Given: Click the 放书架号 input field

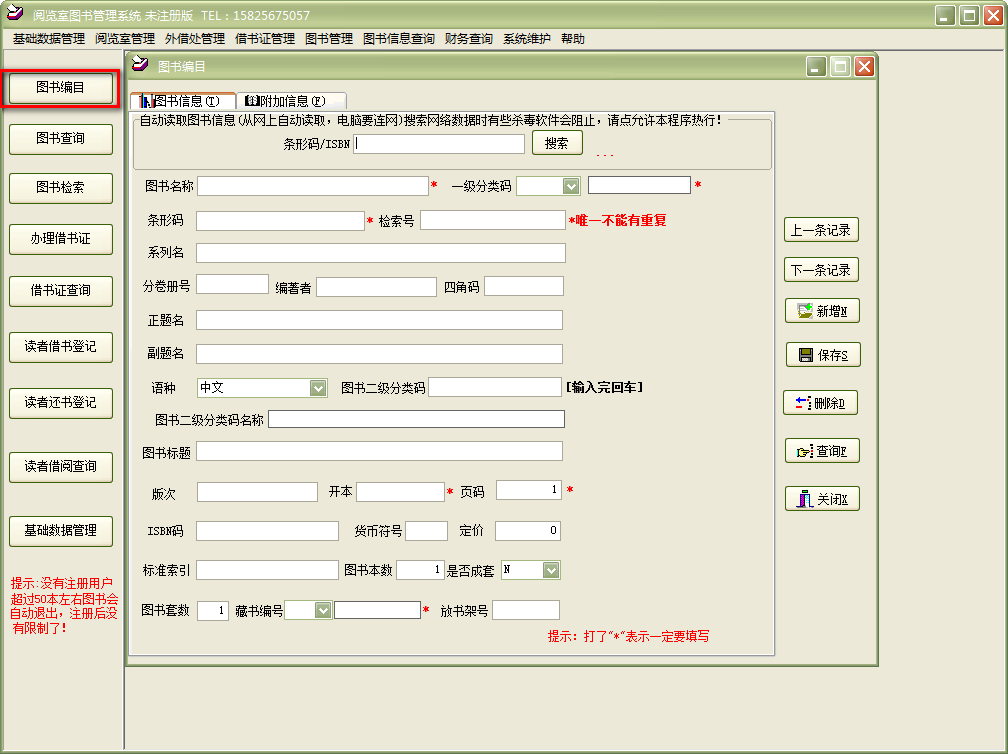Looking at the screenshot, I should pyautogui.click(x=526, y=610).
